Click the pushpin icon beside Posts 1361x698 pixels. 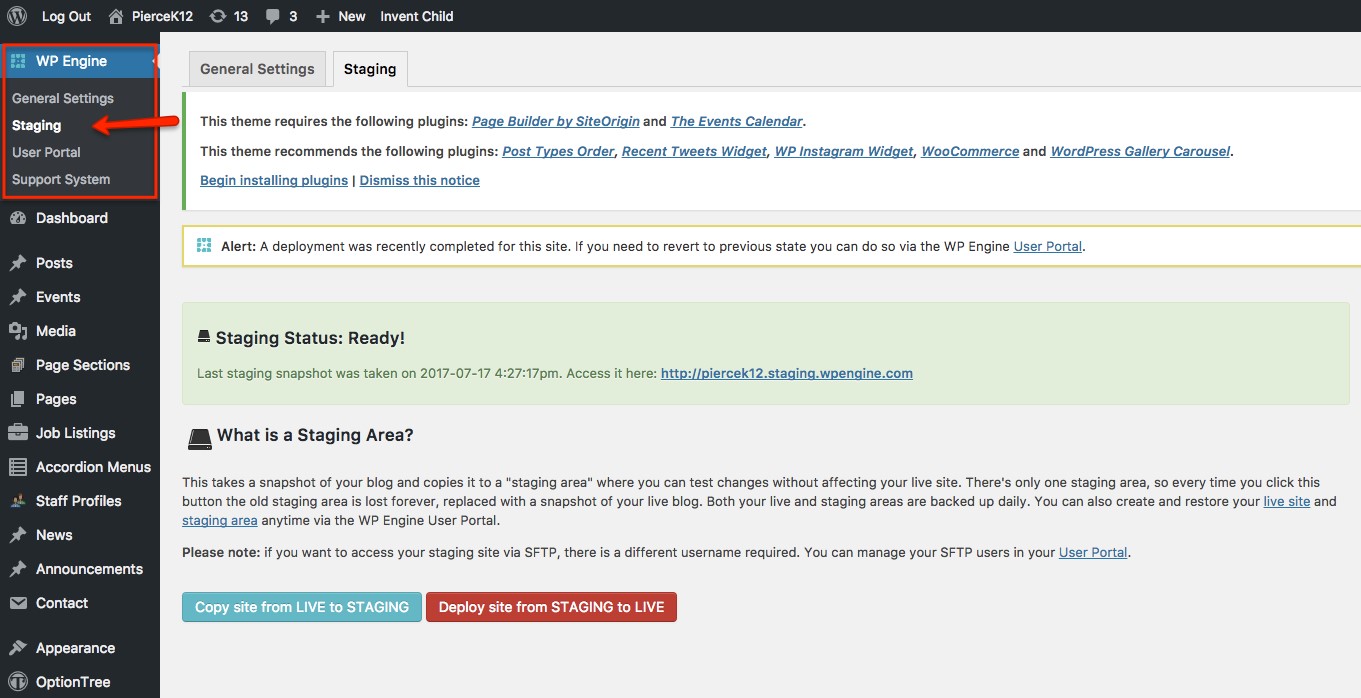coord(18,263)
